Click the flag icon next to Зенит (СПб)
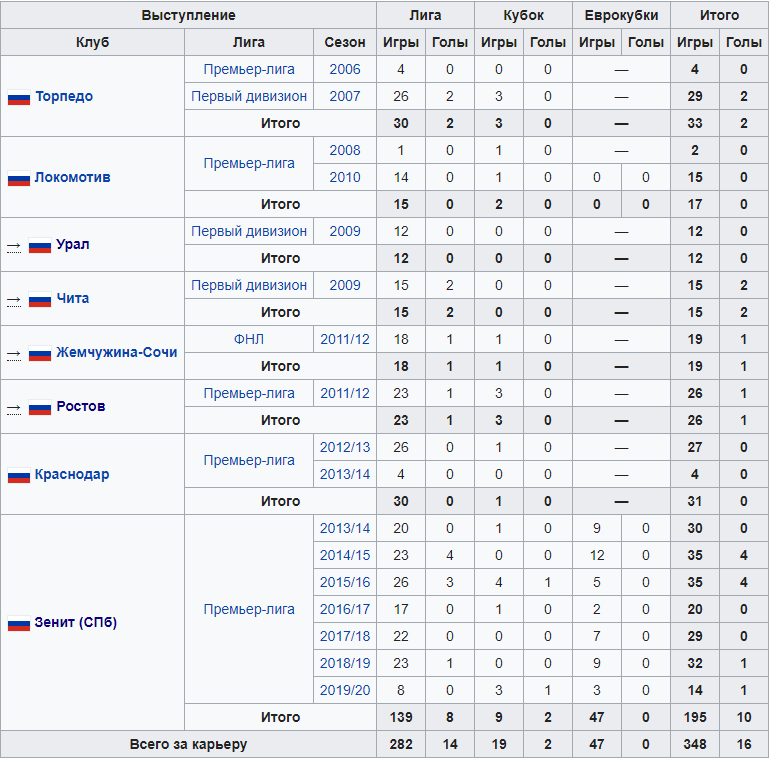This screenshot has width=771, height=759. tap(19, 623)
